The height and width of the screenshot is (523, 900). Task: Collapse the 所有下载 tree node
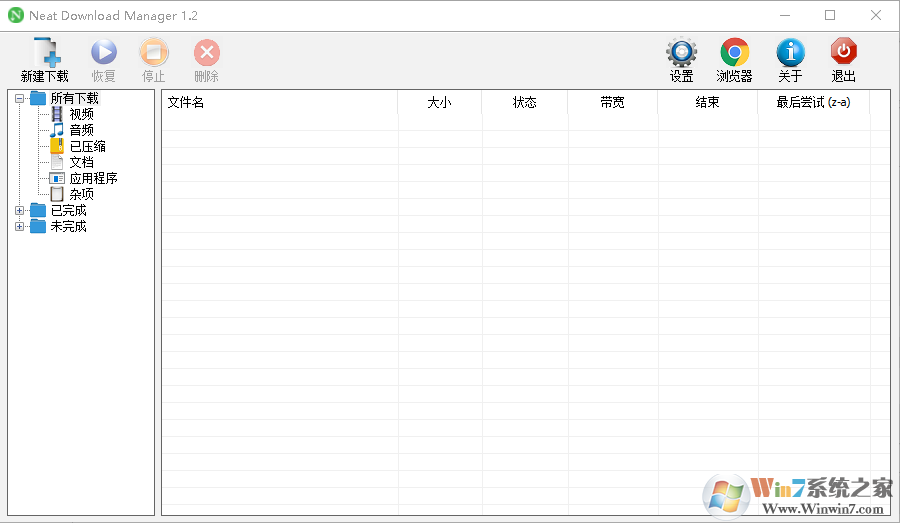click(x=19, y=98)
